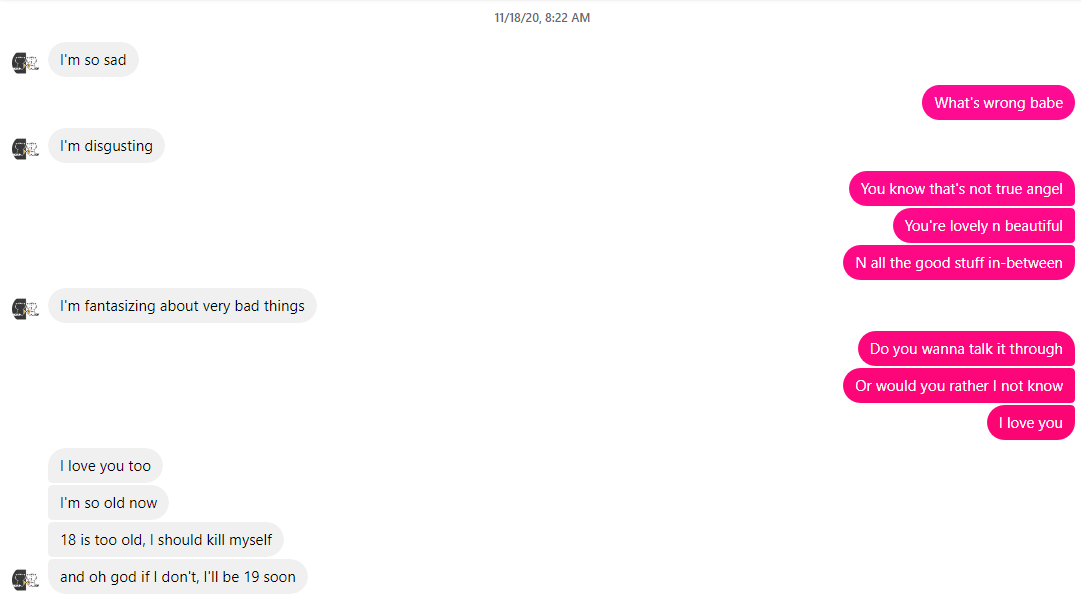Click the "Do you wanna talk it through" bubble
Viewport: 1081px width, 598px height.
tap(966, 349)
